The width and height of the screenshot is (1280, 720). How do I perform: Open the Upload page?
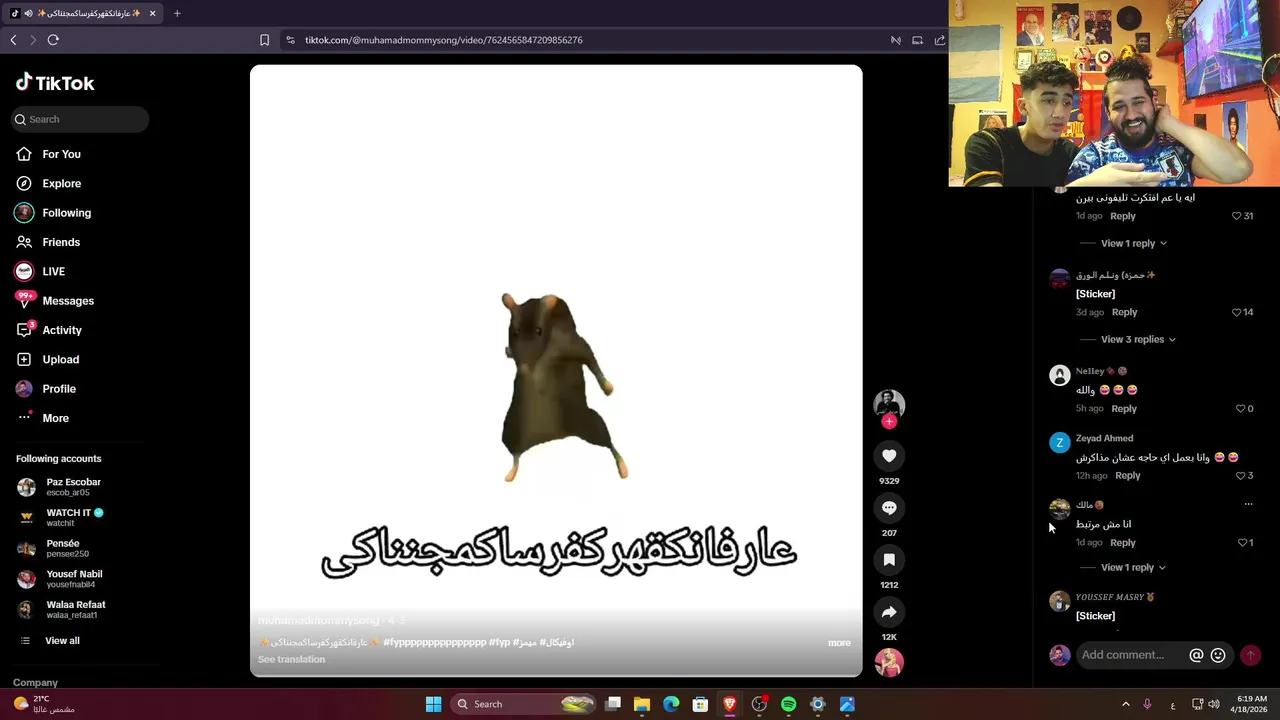click(x=47, y=359)
